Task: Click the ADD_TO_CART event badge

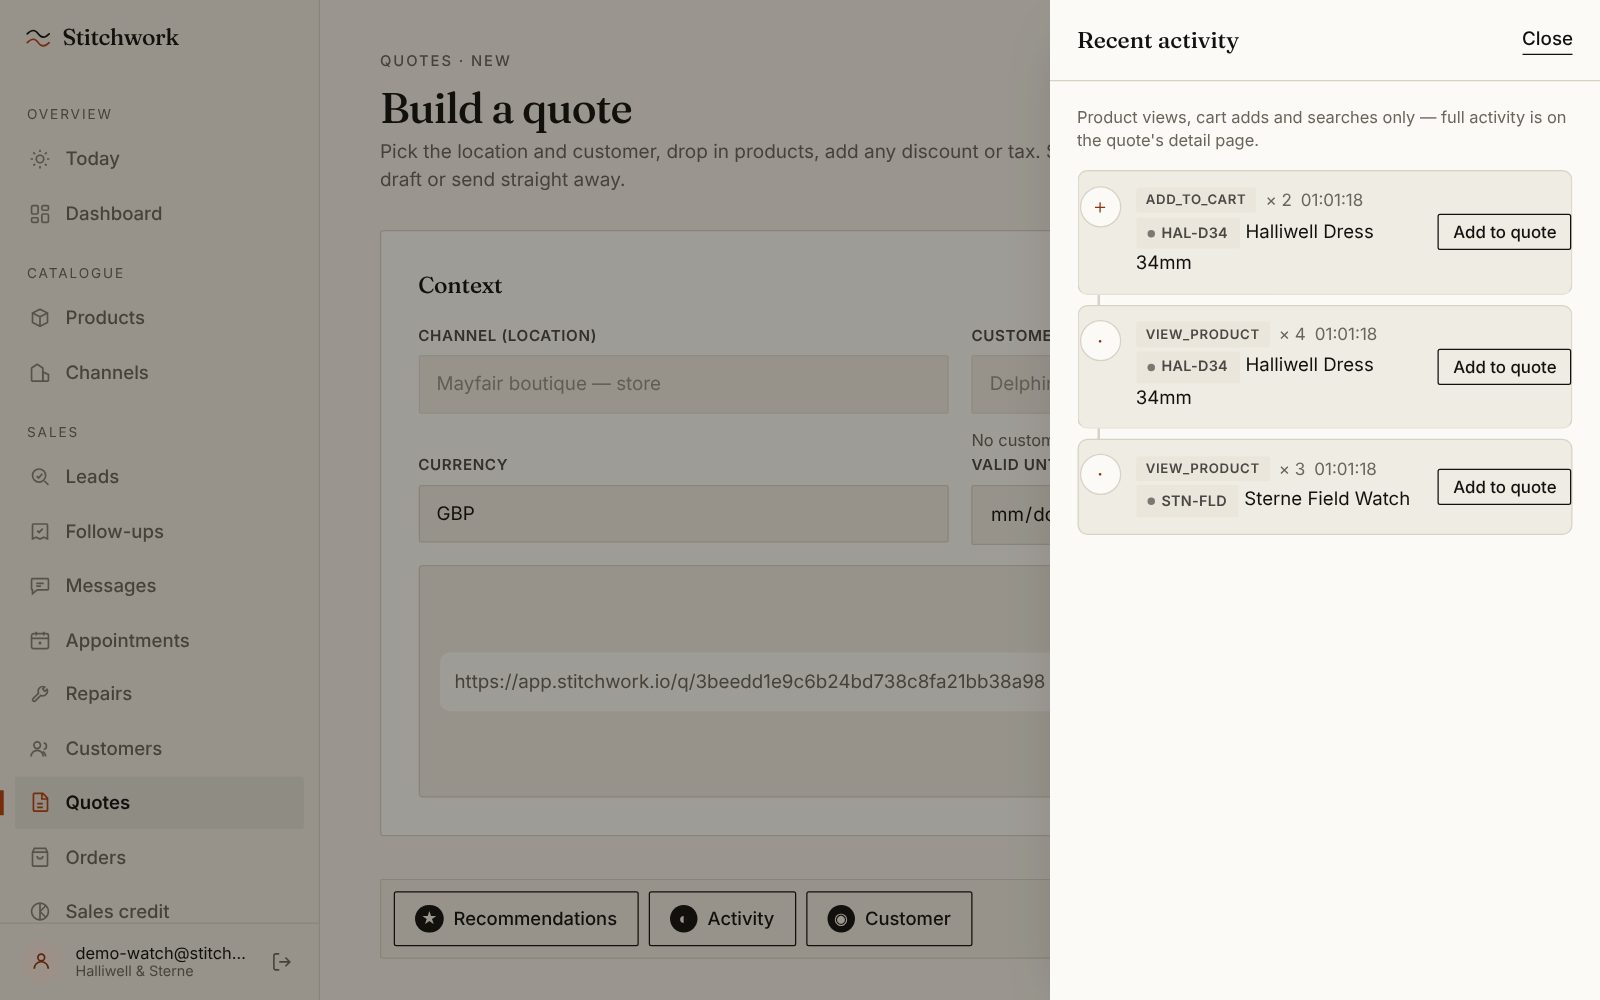Action: click(1196, 199)
